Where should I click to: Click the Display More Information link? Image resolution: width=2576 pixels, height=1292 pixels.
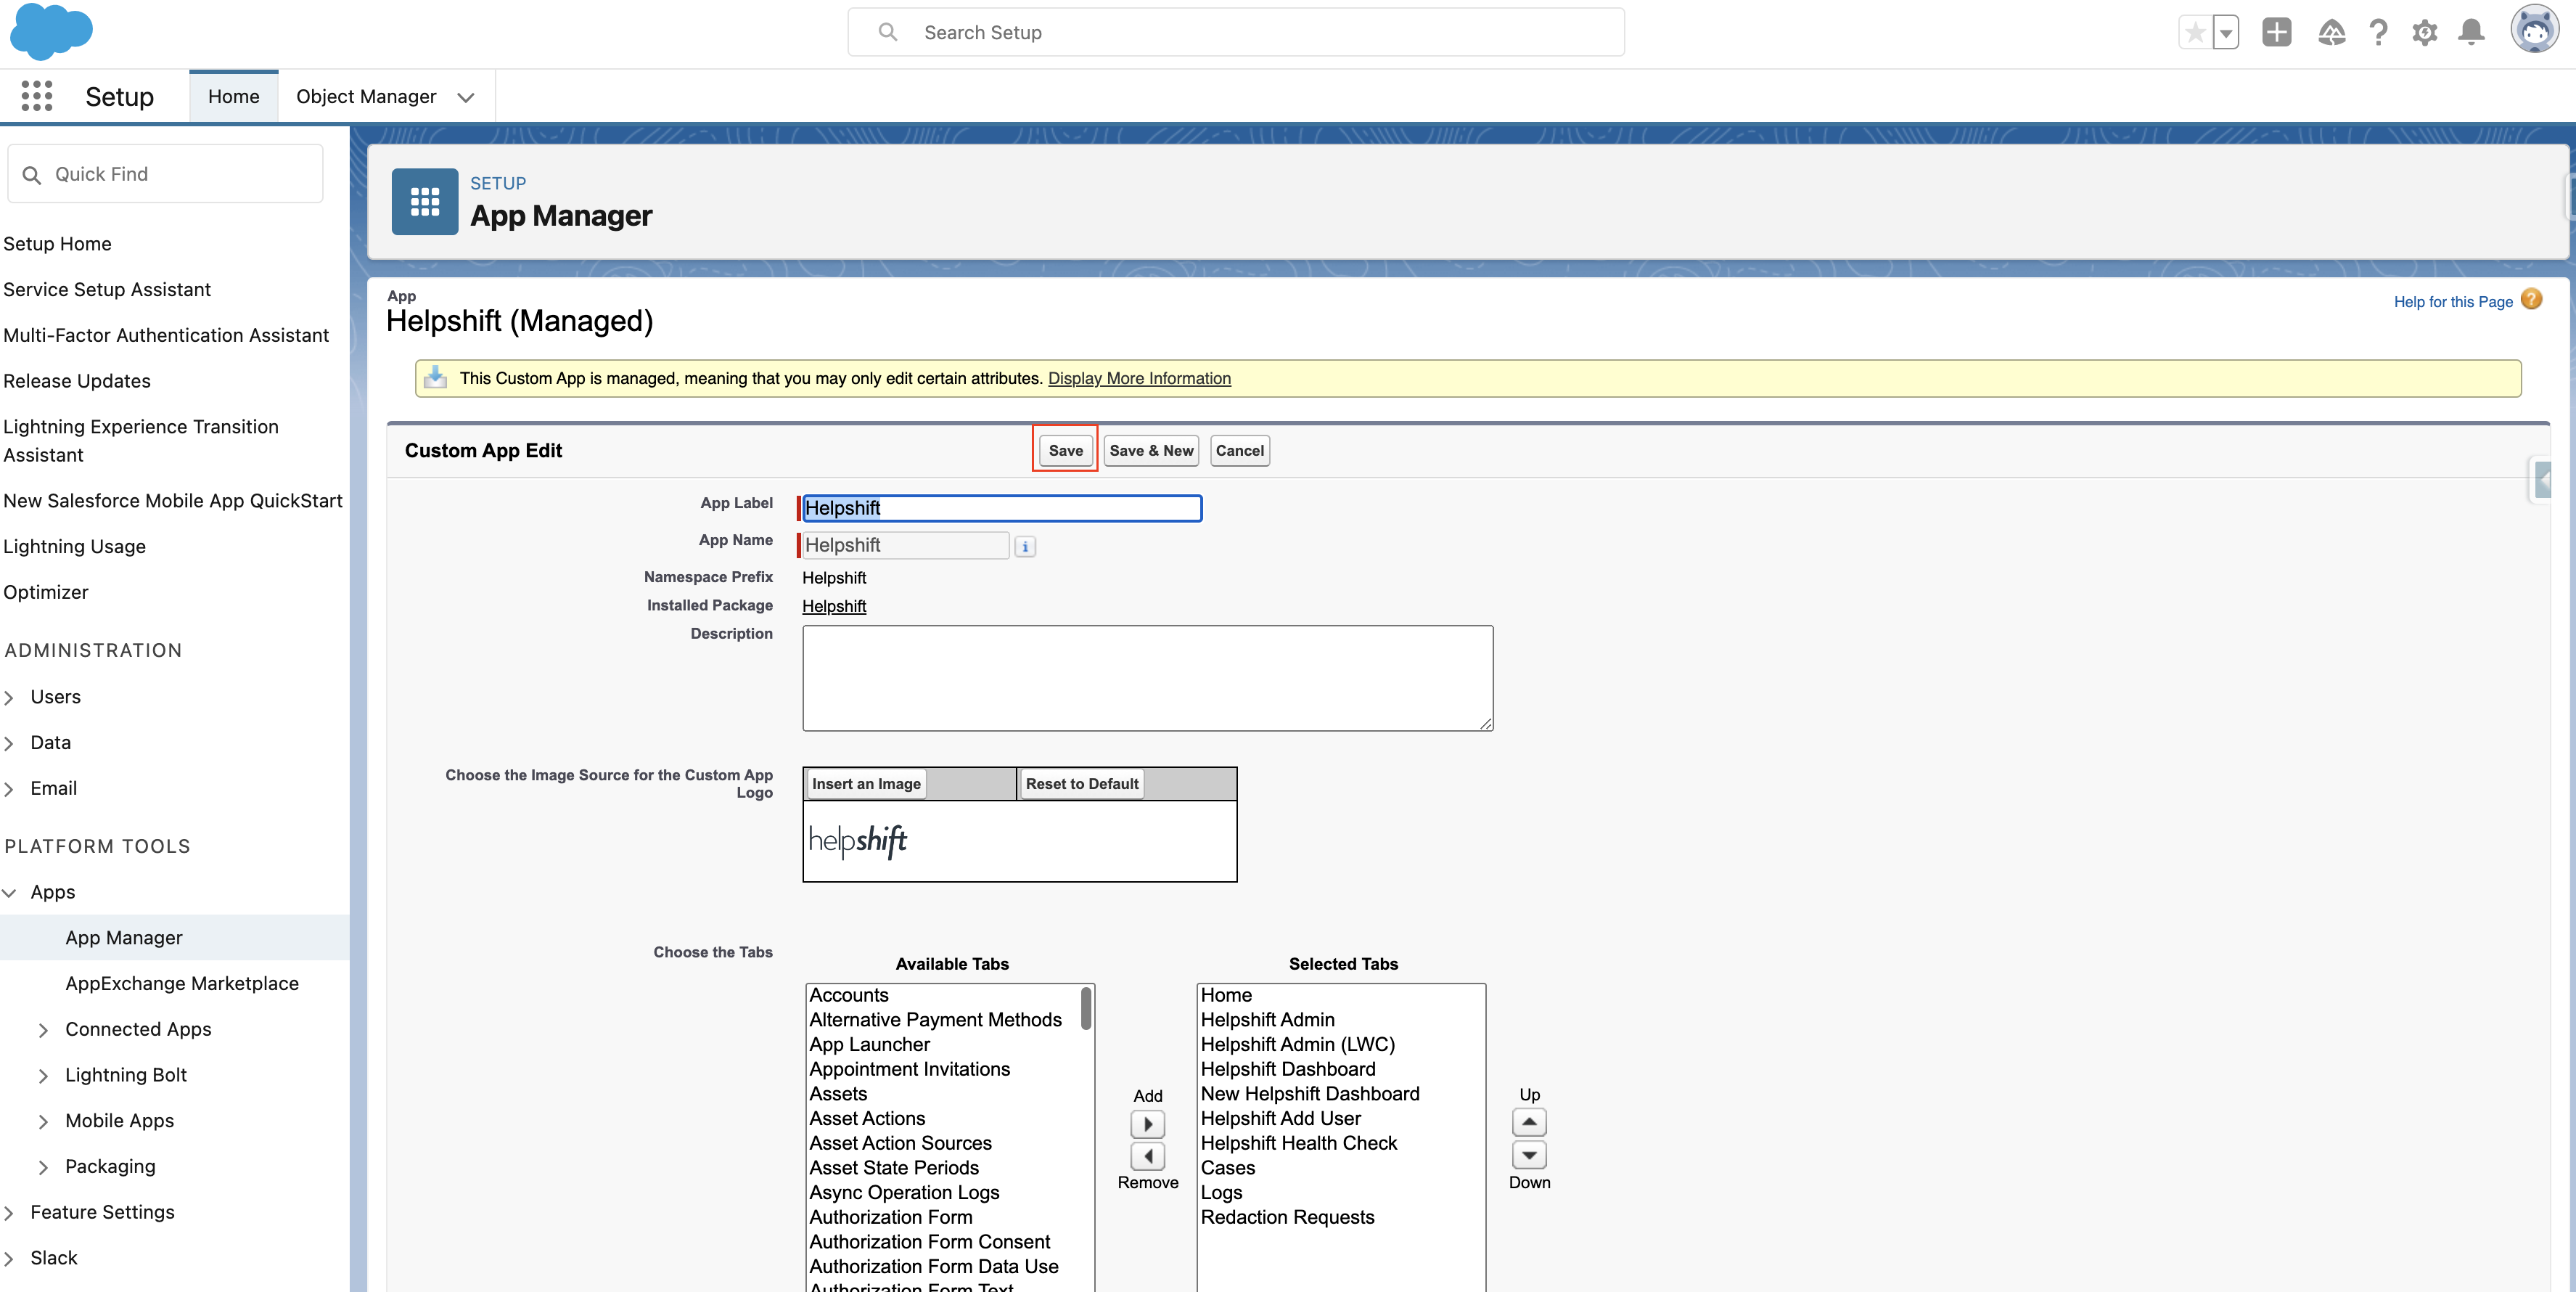pyautogui.click(x=1138, y=378)
